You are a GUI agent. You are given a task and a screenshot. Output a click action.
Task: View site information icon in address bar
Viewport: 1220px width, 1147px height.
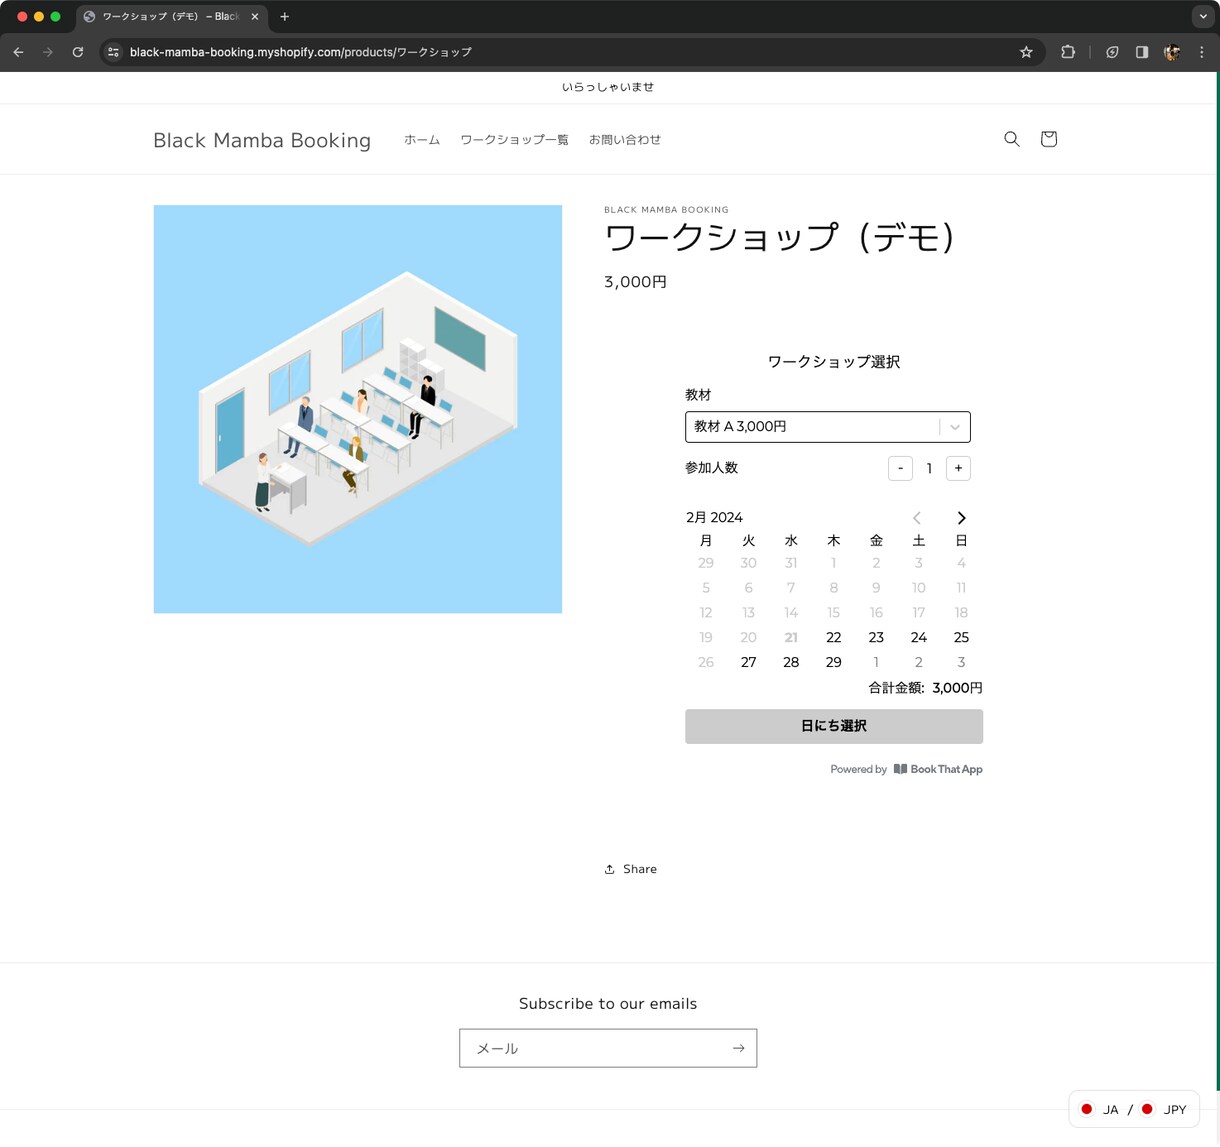pos(113,52)
